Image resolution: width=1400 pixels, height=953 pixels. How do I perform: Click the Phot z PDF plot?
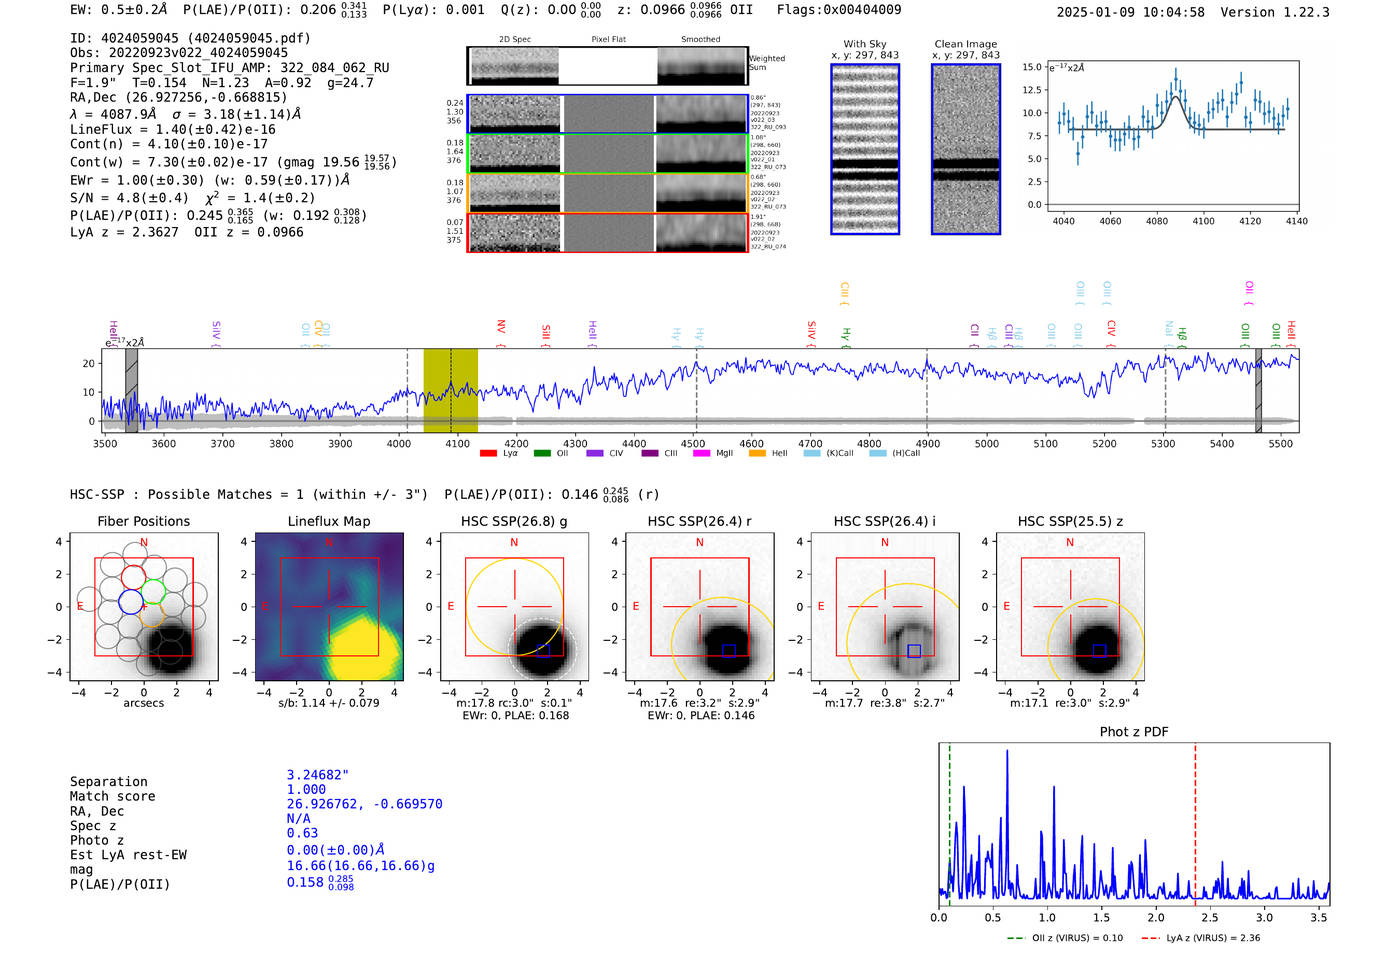pos(1134,824)
